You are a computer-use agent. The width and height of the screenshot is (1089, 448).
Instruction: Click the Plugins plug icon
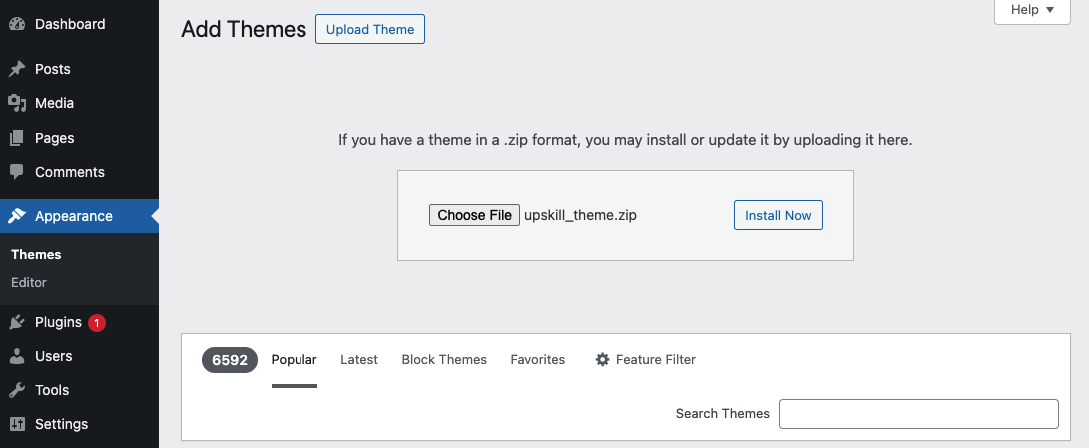coord(17,322)
